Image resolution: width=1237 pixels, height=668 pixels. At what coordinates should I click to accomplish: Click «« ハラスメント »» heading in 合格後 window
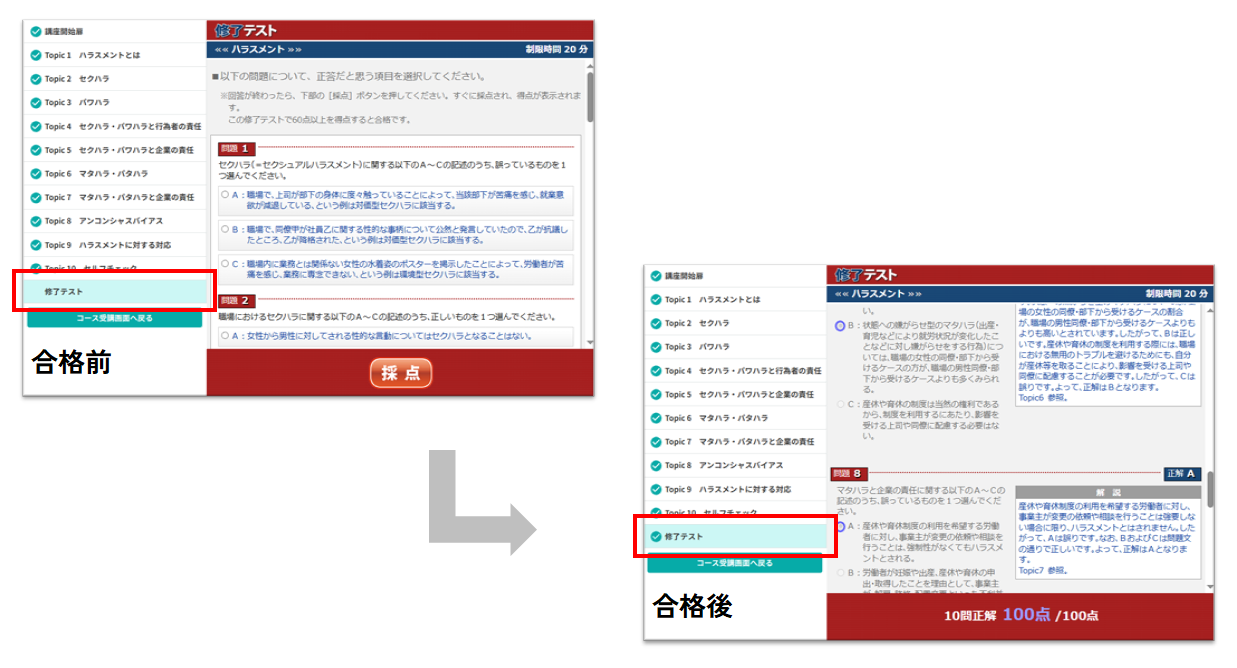(878, 294)
